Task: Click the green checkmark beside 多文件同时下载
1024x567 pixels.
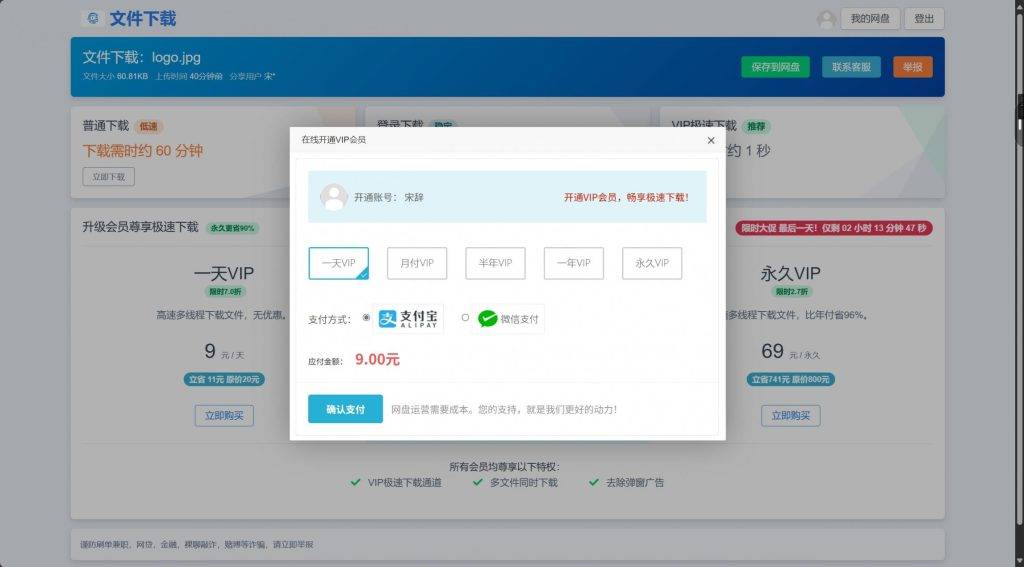Action: [477, 482]
